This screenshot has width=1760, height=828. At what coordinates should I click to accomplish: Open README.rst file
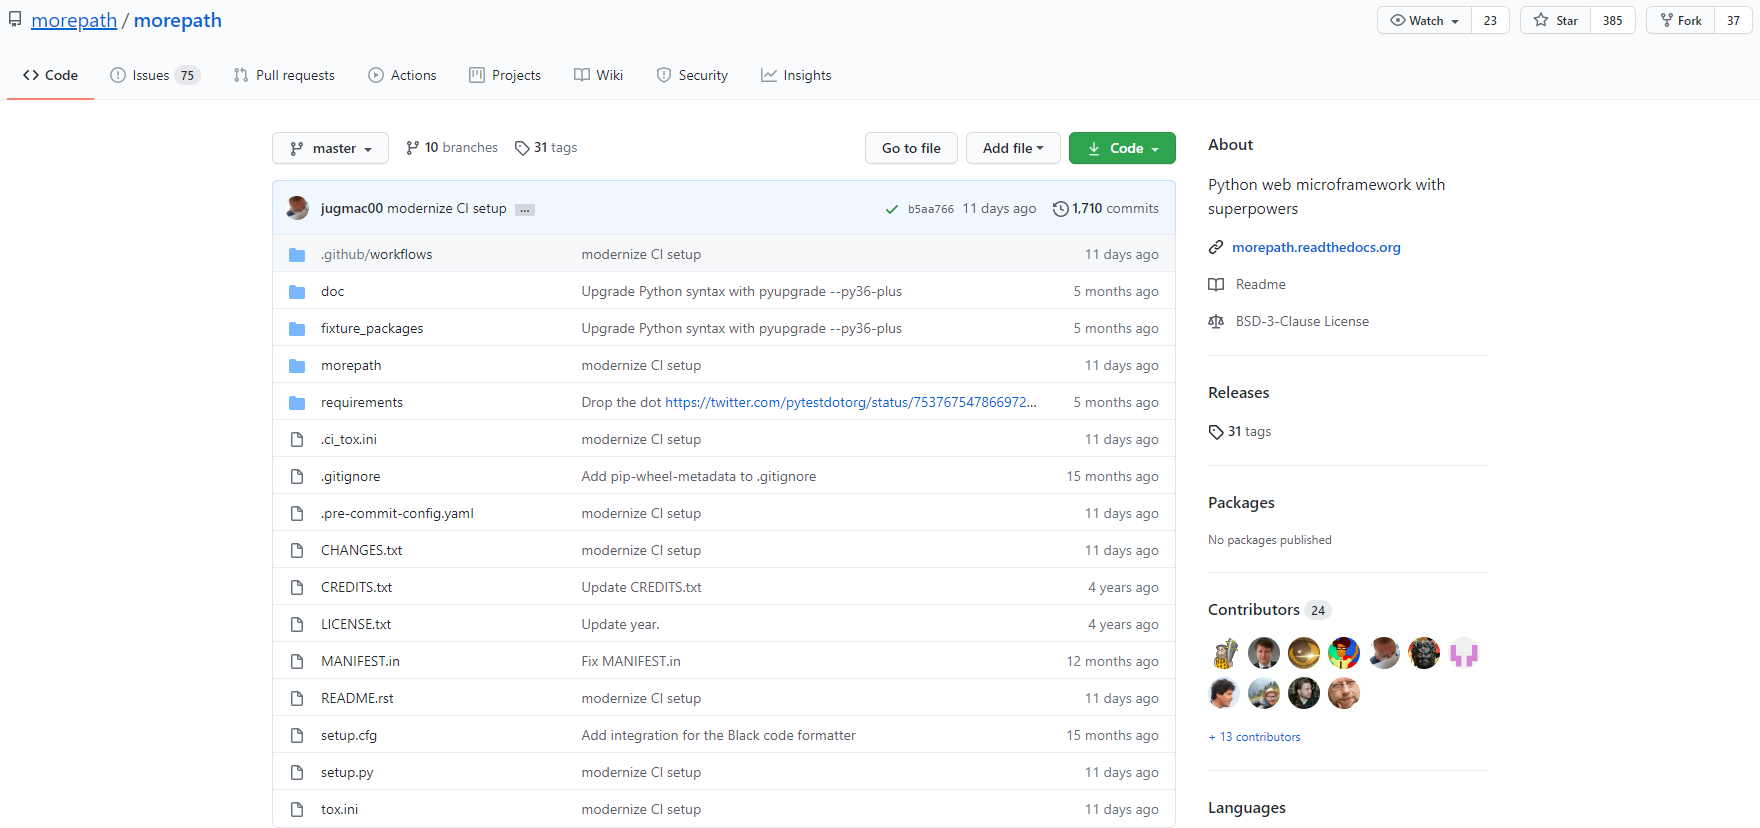click(357, 699)
